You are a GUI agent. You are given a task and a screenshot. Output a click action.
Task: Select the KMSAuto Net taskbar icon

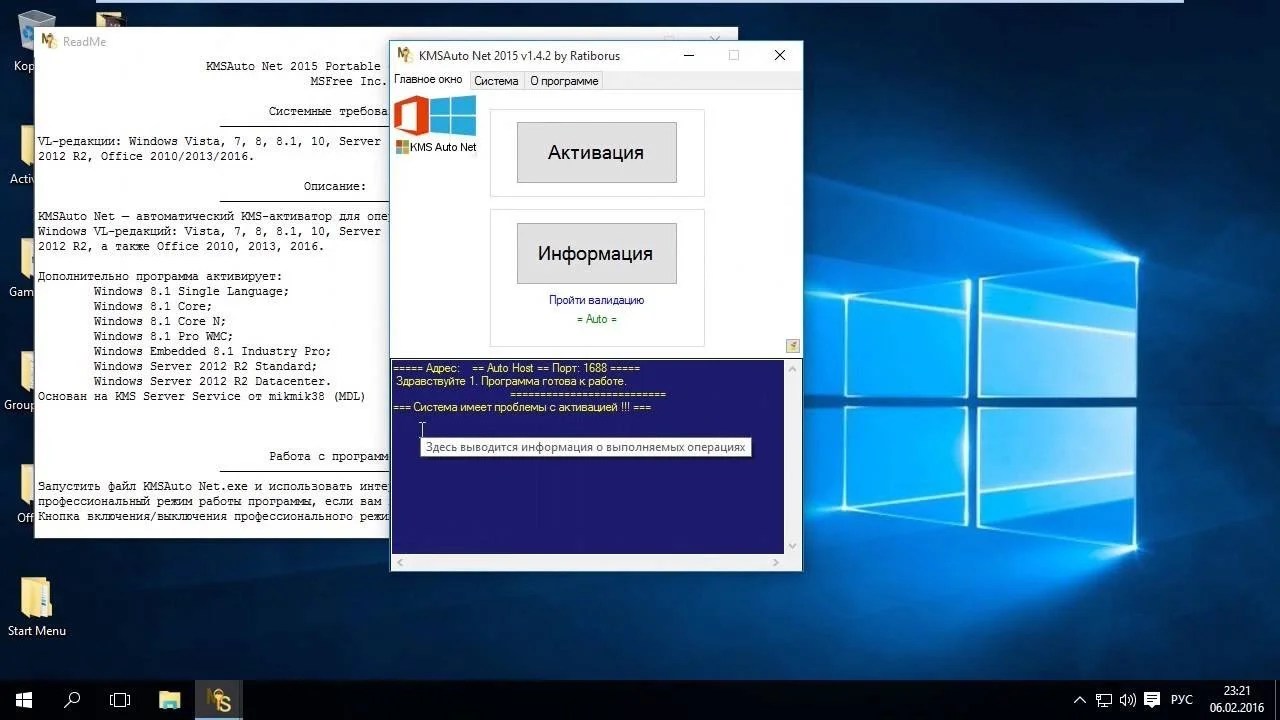(x=217, y=699)
